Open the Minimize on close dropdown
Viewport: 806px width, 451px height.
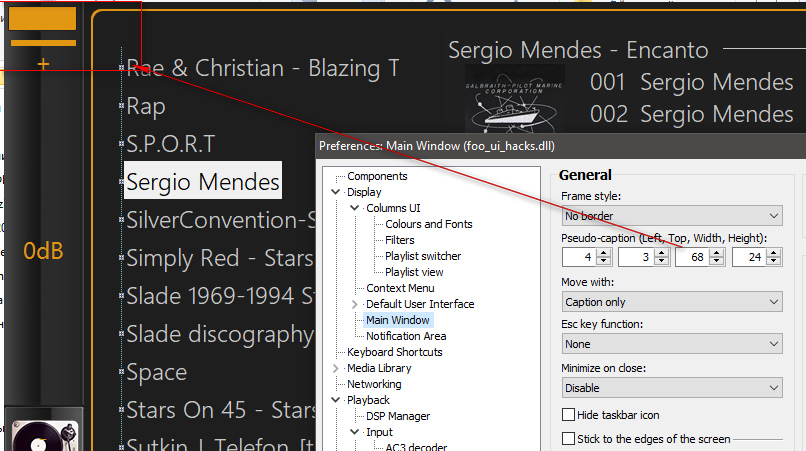click(x=671, y=388)
